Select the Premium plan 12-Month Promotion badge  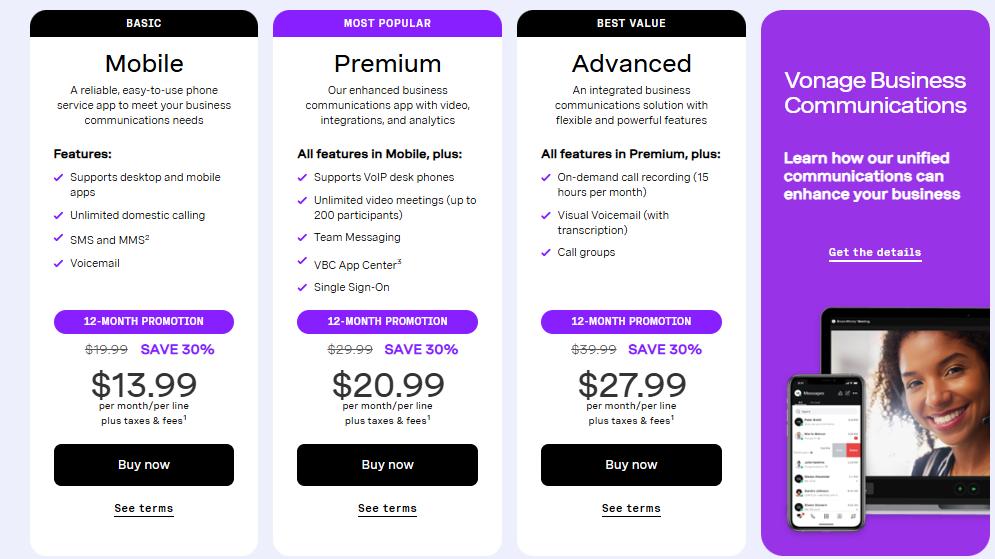coord(387,322)
